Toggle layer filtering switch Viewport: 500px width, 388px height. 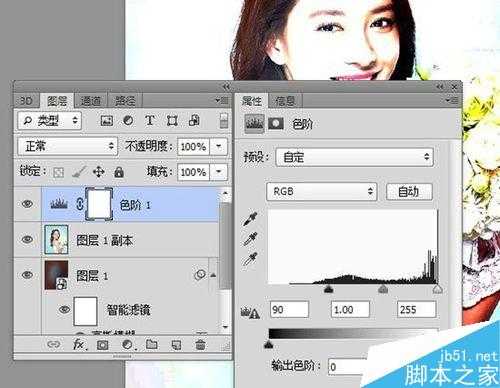click(224, 121)
